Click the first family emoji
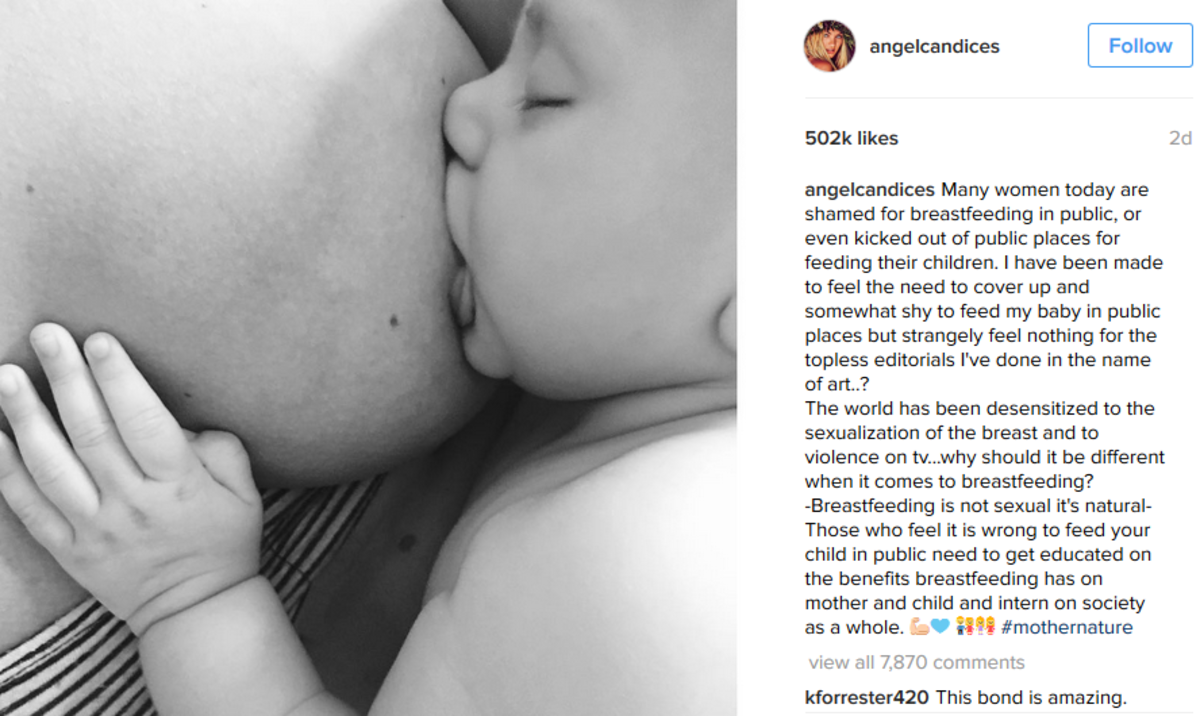This screenshot has width=1200, height=716. (965, 627)
